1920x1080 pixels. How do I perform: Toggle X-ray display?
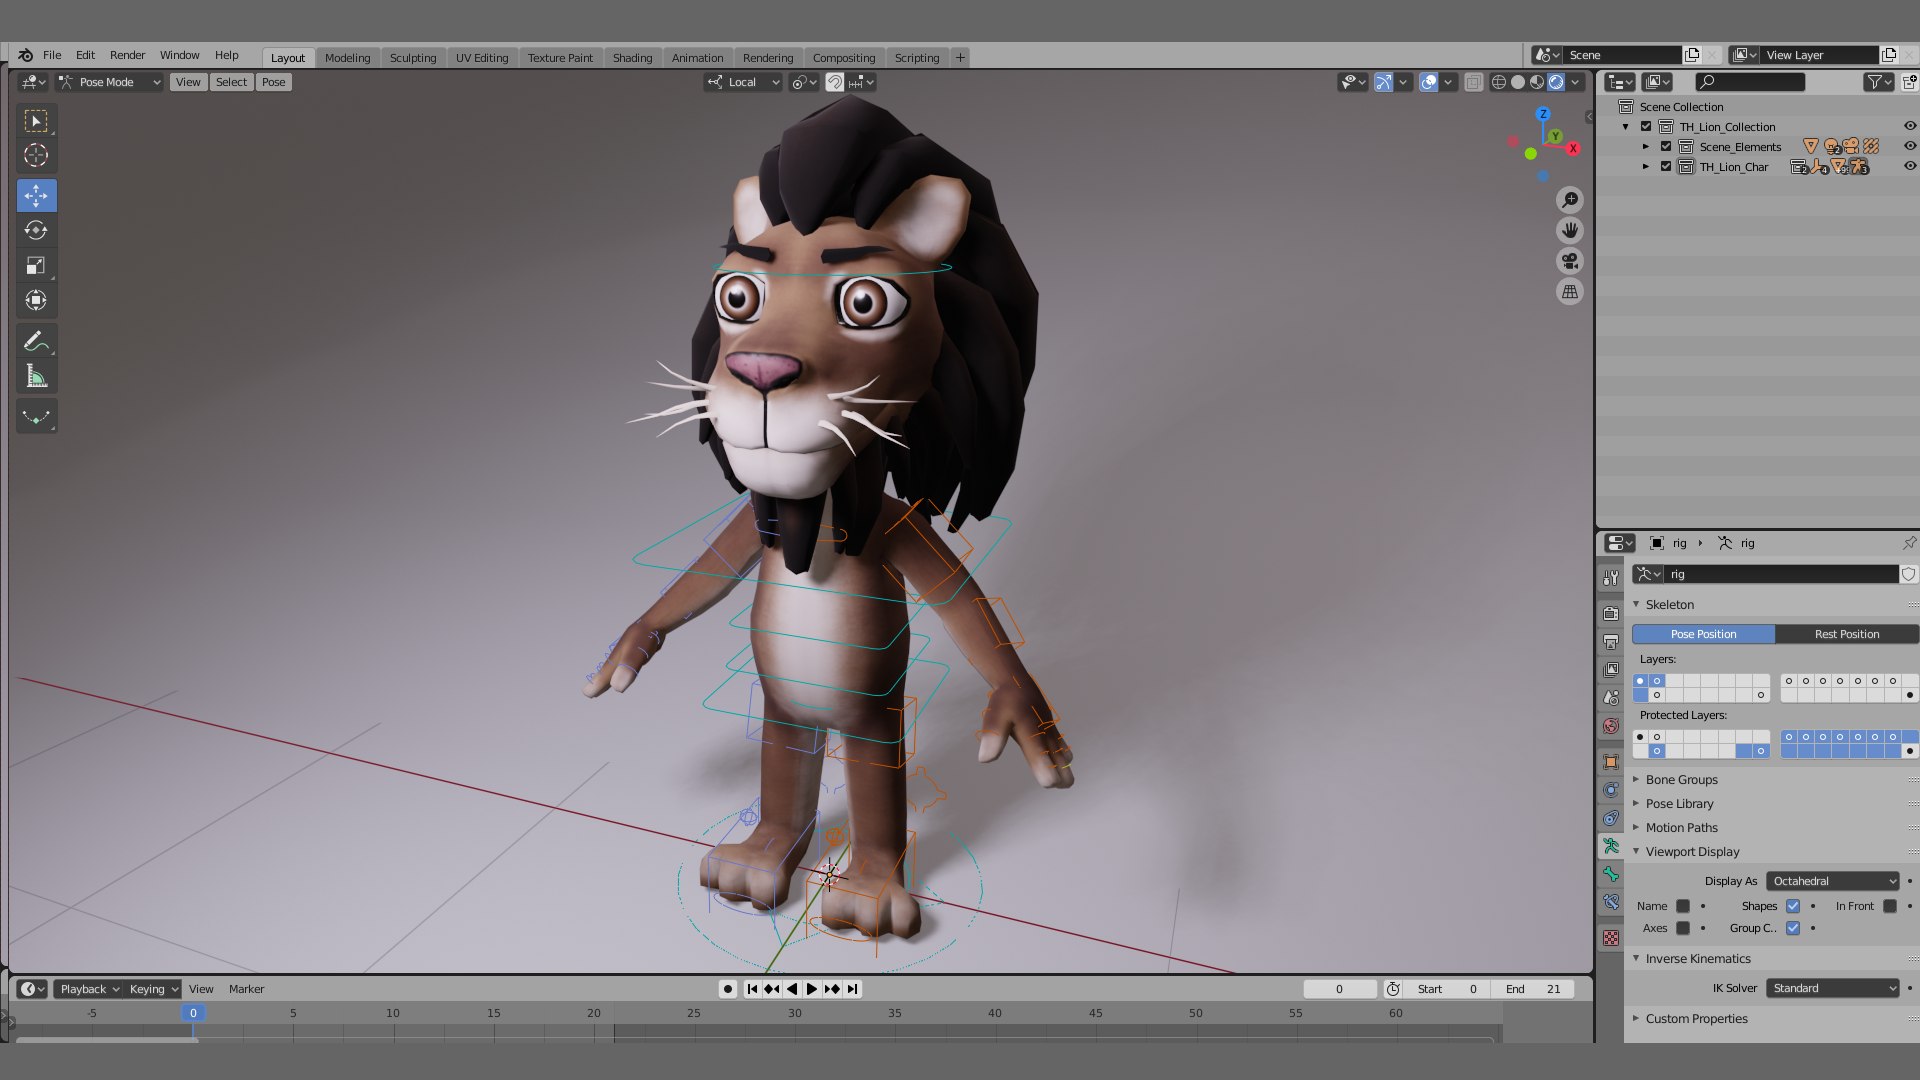pos(1473,82)
